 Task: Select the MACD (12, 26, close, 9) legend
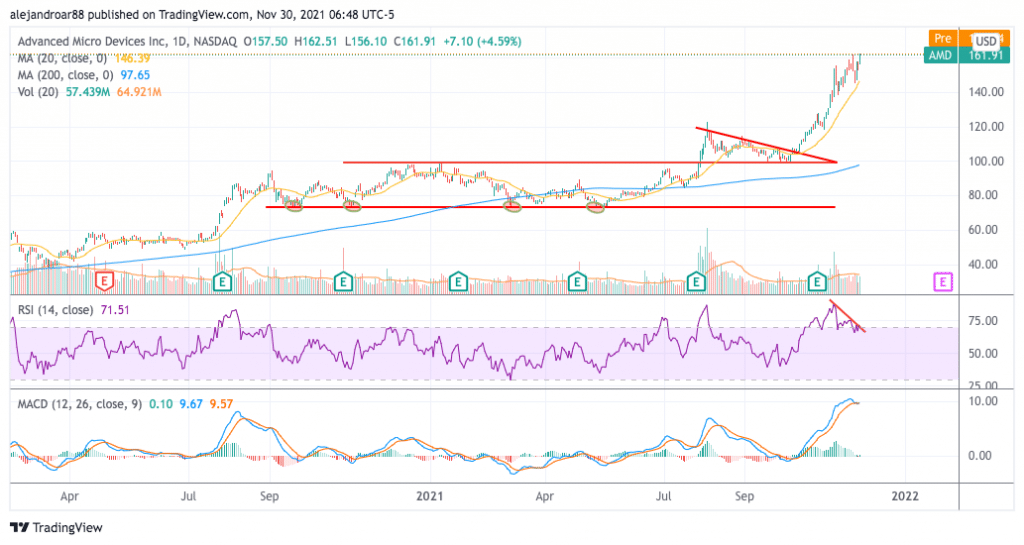coord(80,404)
